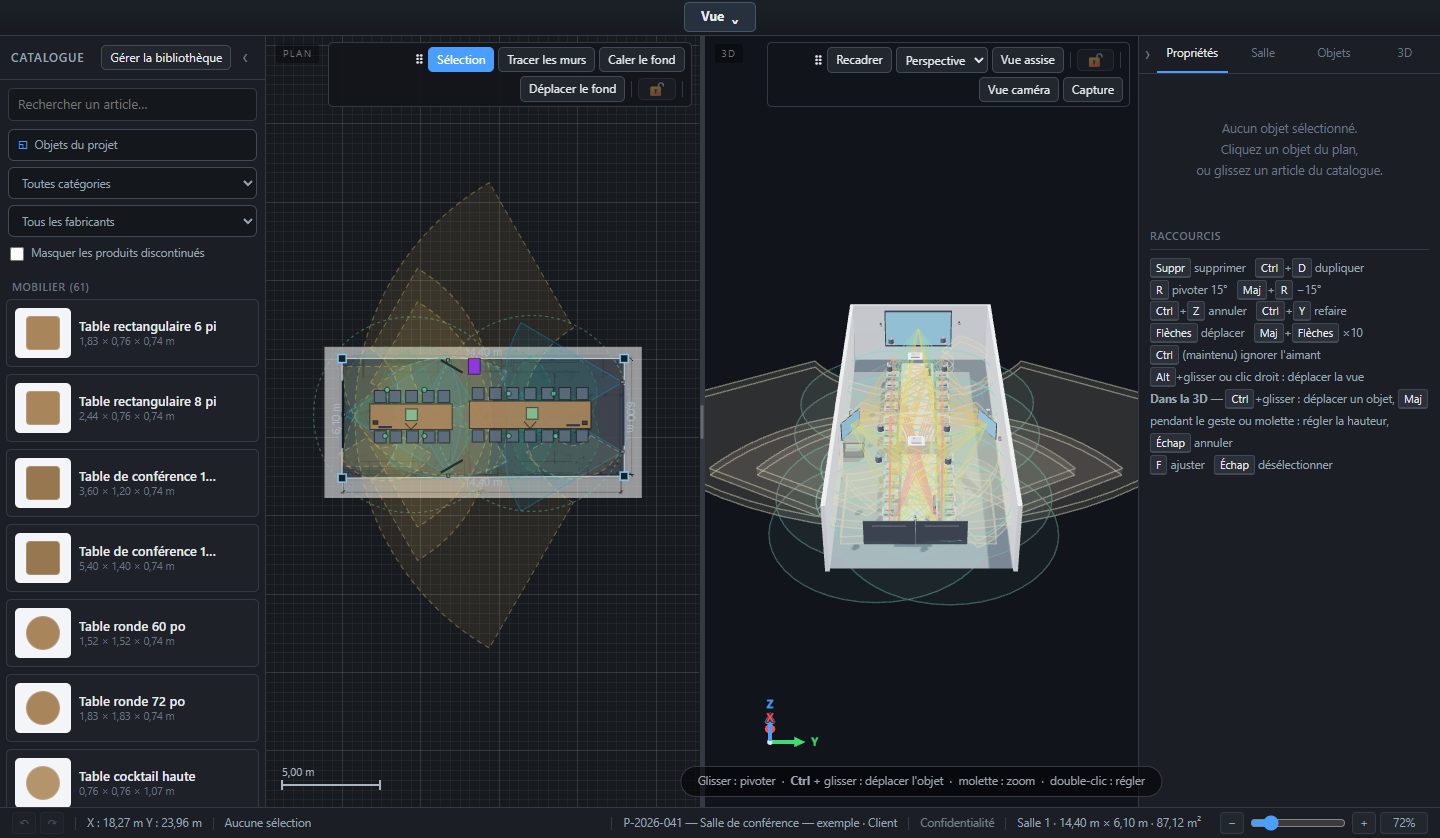Click the zoom in plus button

tap(1364, 823)
